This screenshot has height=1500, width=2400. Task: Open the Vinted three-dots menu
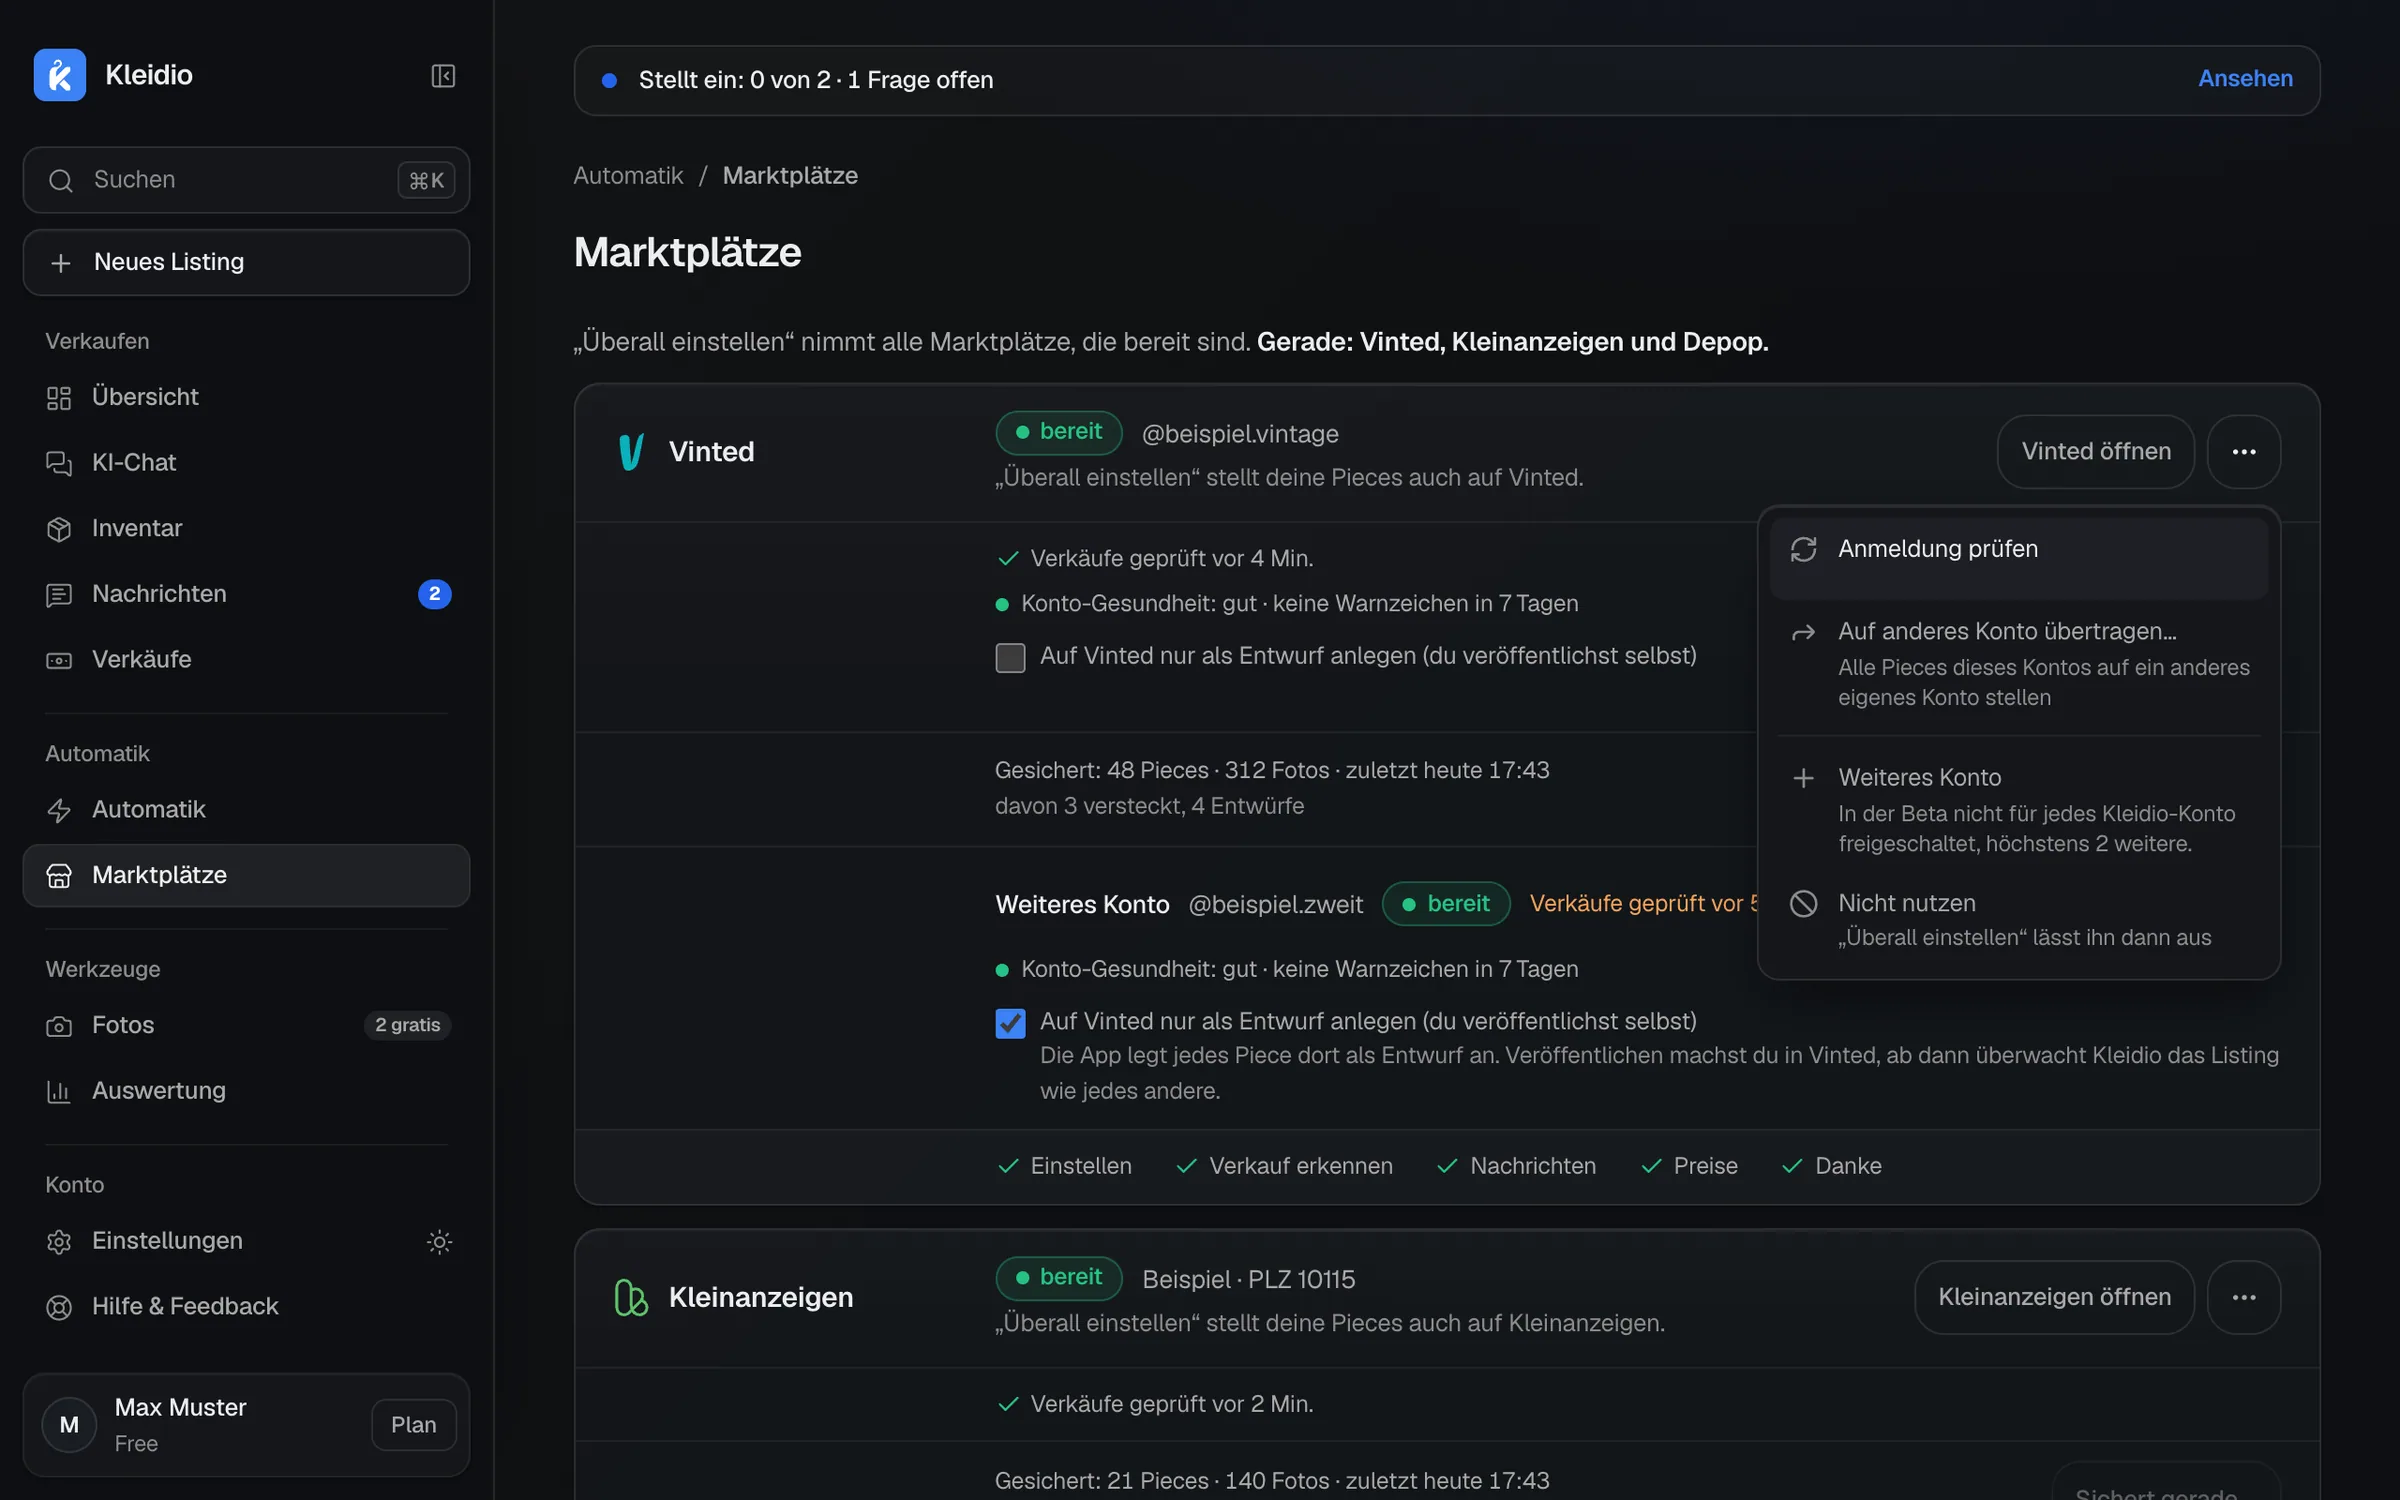[x=2243, y=452]
